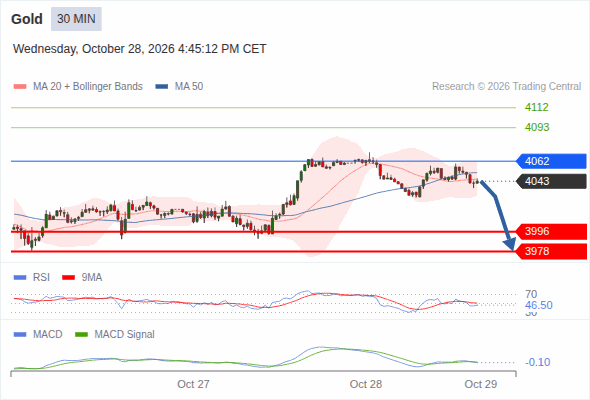Click the MACD Signal legend label
Screen dimensions: 590x400
pyautogui.click(x=125, y=335)
